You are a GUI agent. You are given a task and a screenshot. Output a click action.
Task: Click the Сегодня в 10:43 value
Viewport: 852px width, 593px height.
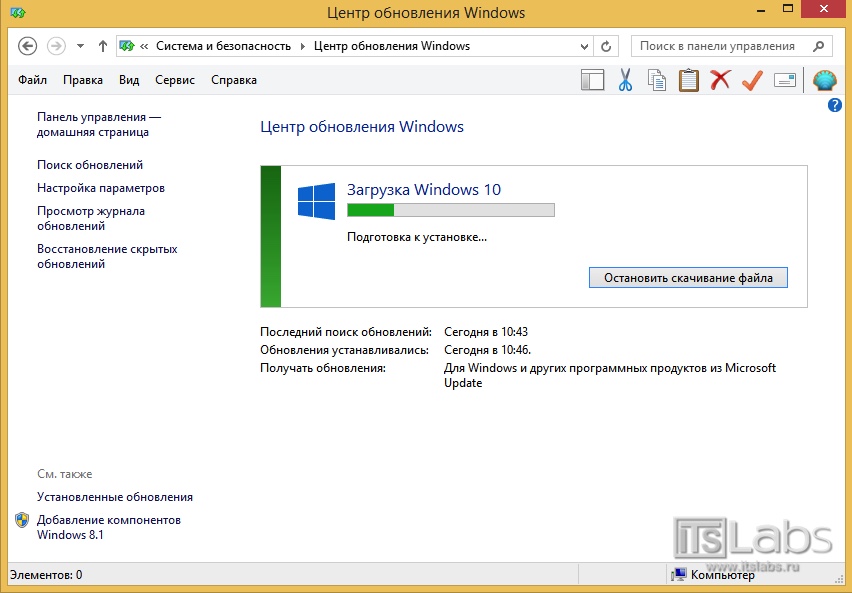[x=486, y=332]
